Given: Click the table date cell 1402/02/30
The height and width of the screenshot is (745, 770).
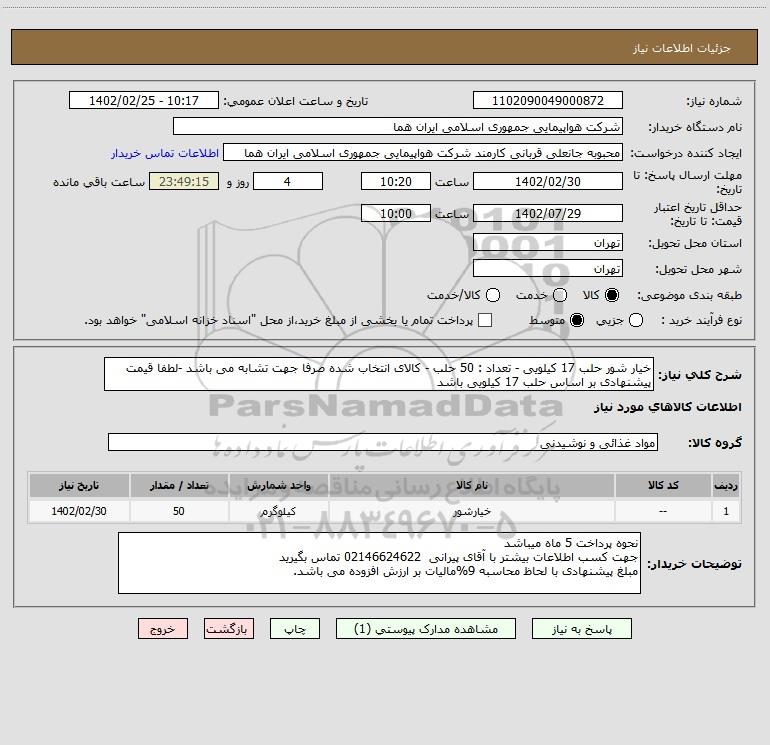Looking at the screenshot, I should pyautogui.click(x=79, y=511).
